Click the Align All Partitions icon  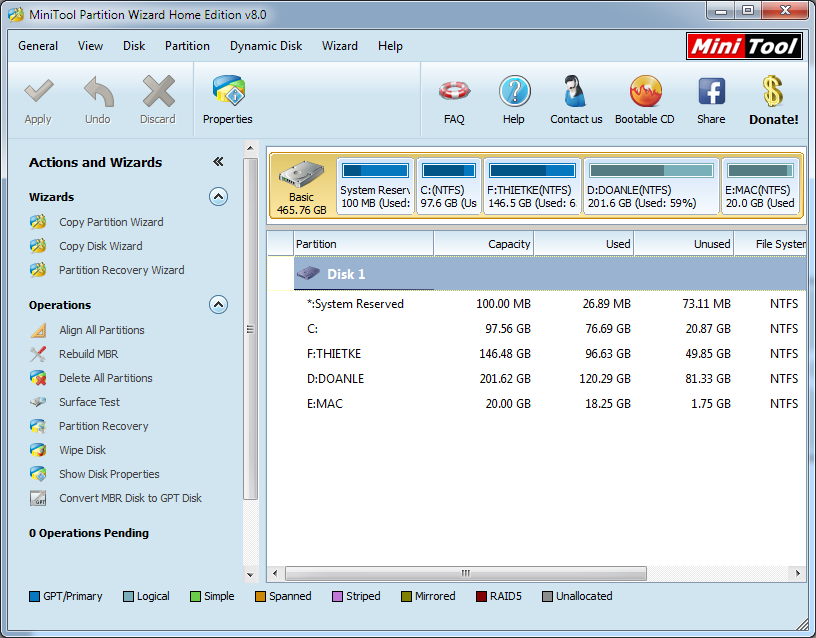click(38, 330)
